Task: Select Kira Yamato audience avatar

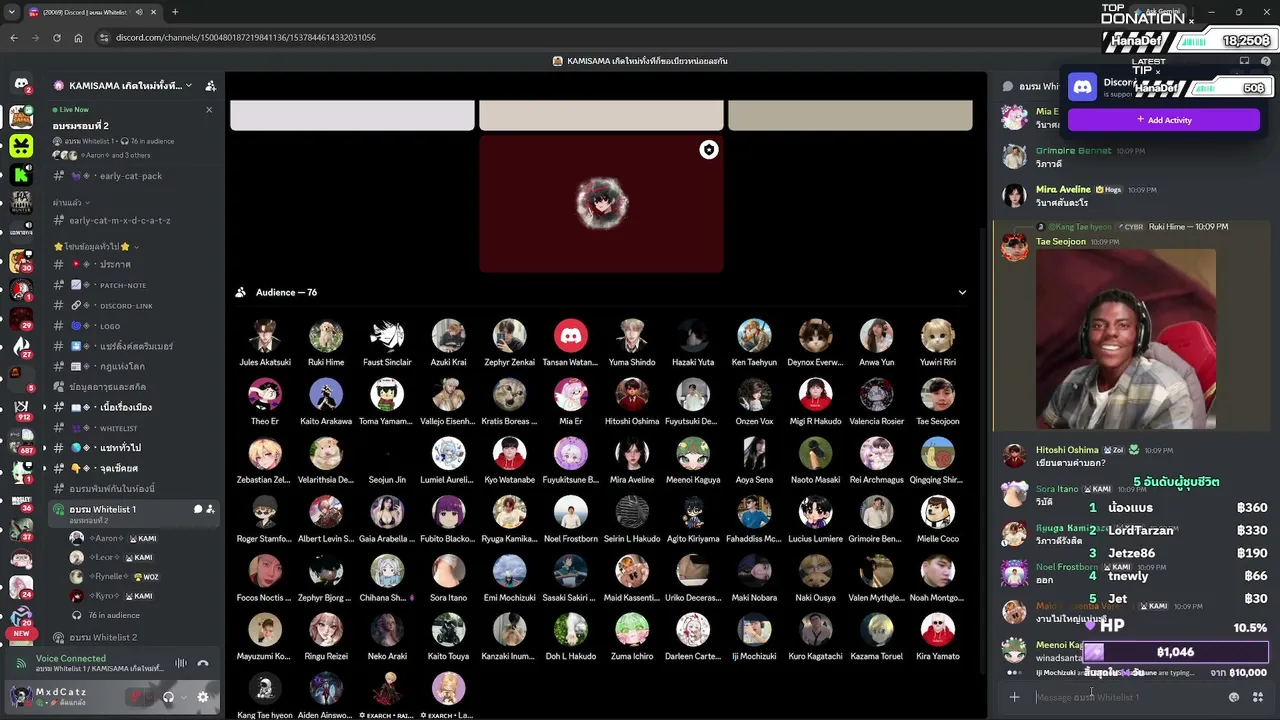Action: pyautogui.click(x=938, y=630)
